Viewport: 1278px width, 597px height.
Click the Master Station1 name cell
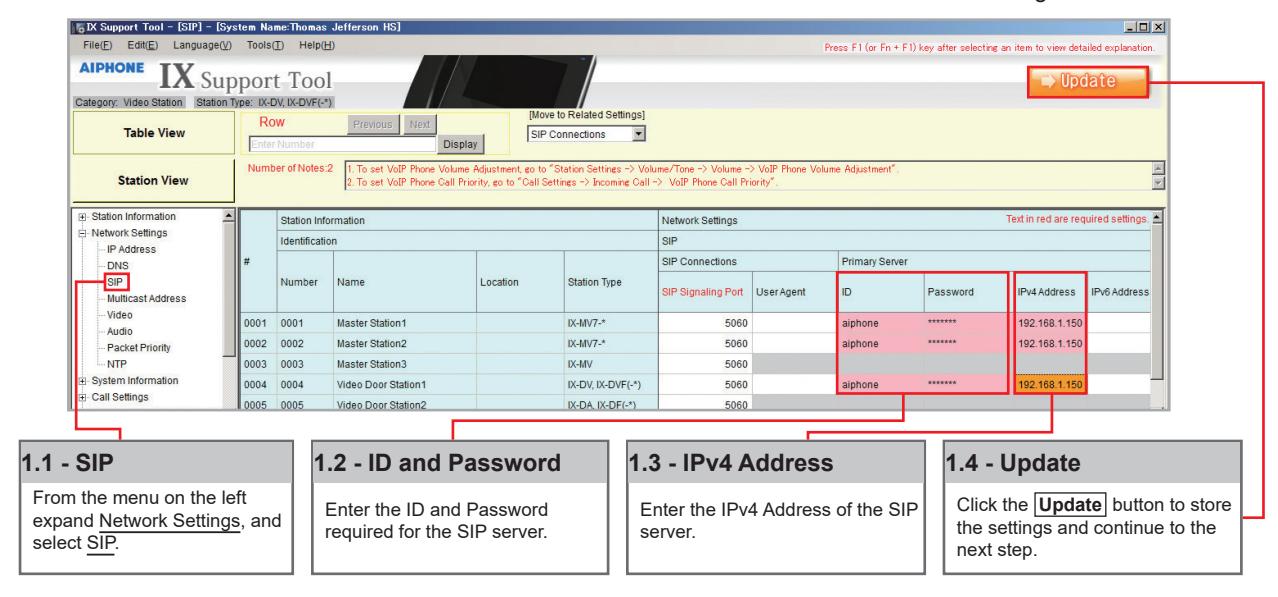click(404, 323)
